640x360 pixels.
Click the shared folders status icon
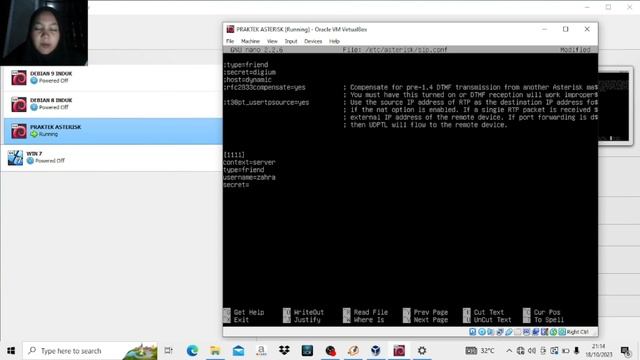(518, 332)
